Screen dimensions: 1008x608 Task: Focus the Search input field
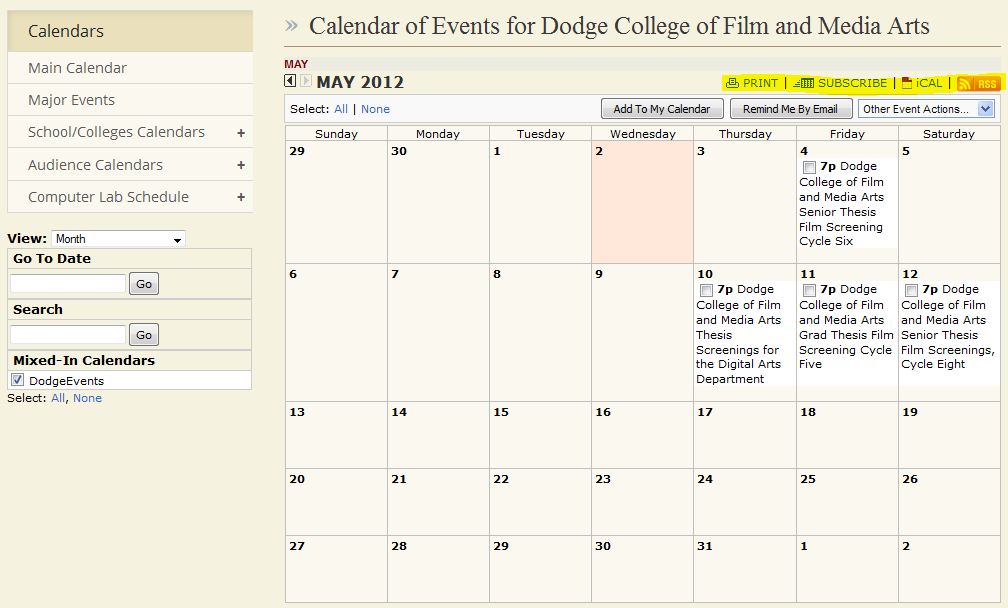[x=68, y=334]
